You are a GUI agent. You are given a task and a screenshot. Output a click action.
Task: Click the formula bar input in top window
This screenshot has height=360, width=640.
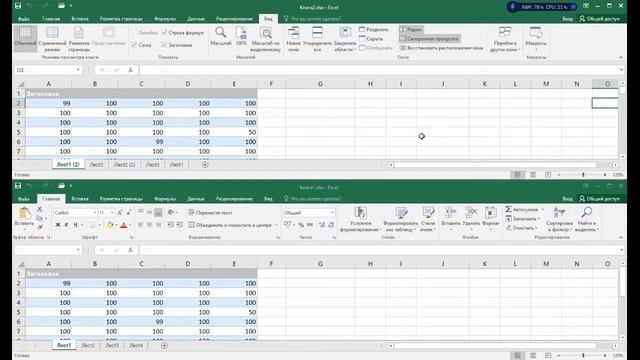coord(380,70)
